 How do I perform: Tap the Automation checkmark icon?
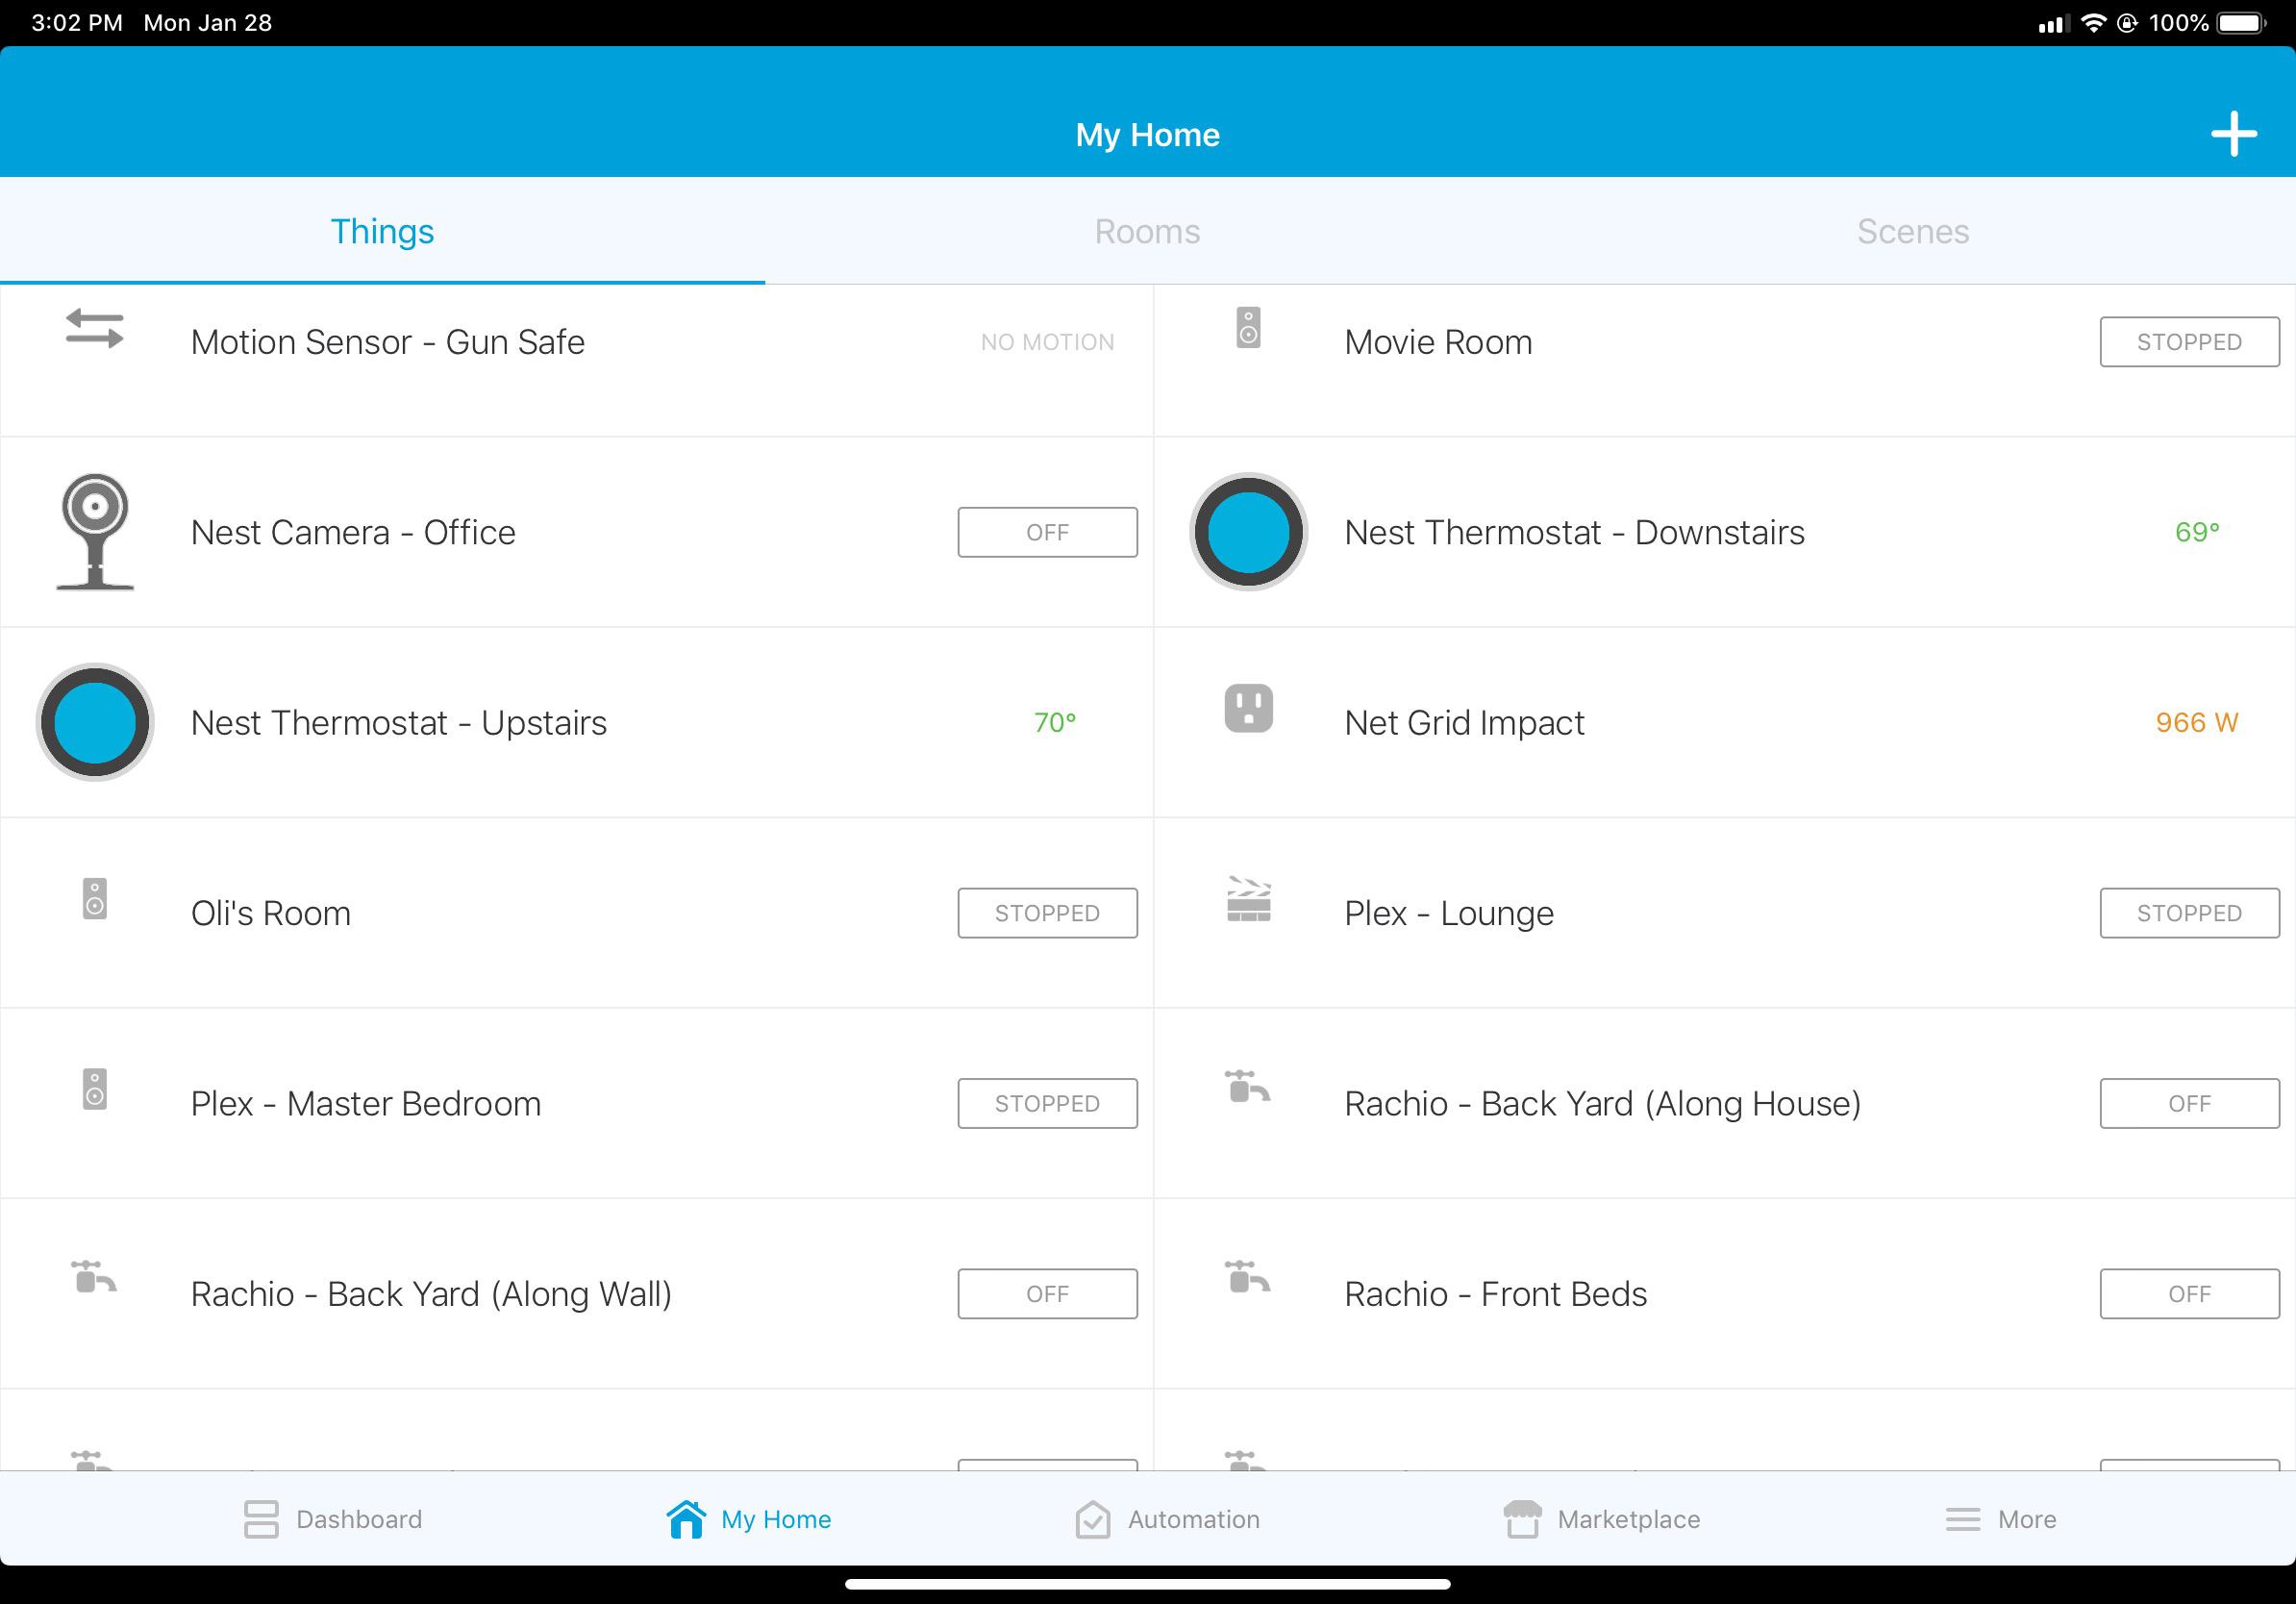tap(1092, 1519)
